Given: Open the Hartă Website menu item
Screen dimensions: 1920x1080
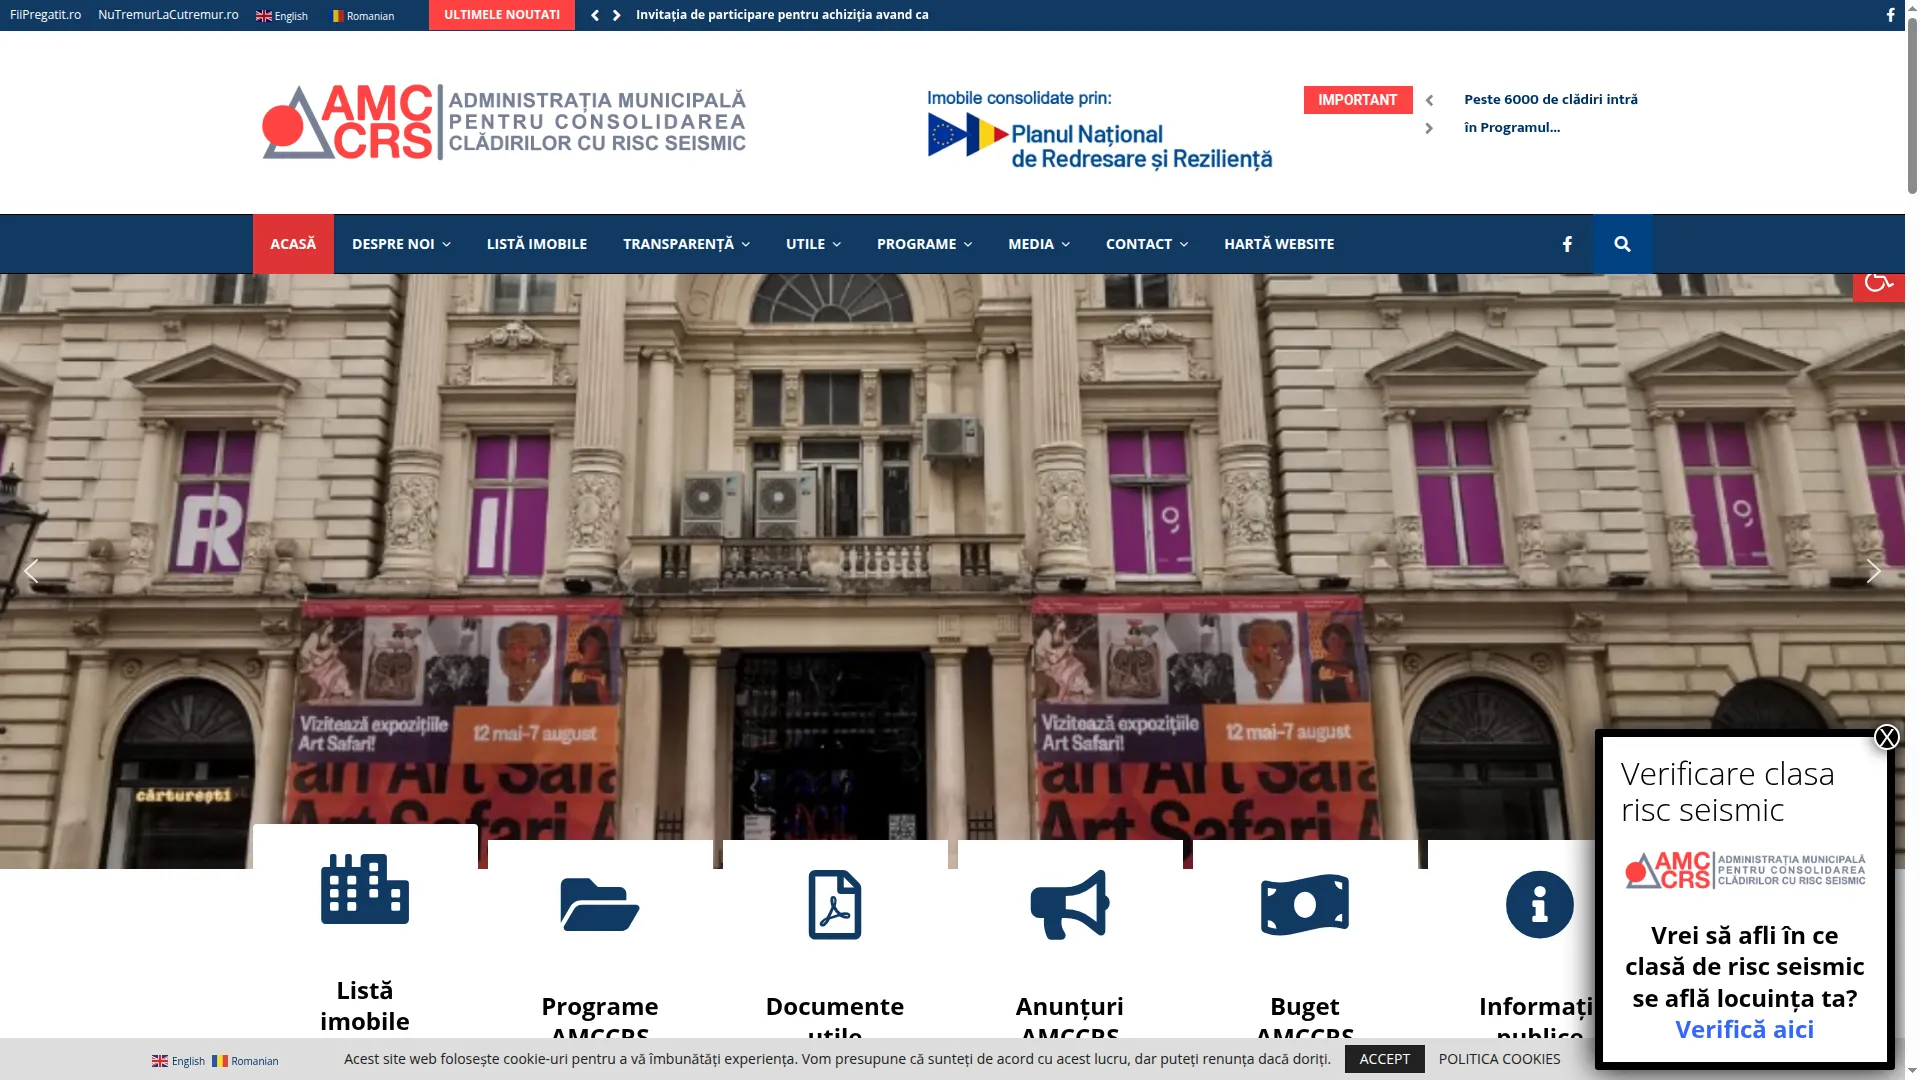Looking at the screenshot, I should tap(1279, 244).
